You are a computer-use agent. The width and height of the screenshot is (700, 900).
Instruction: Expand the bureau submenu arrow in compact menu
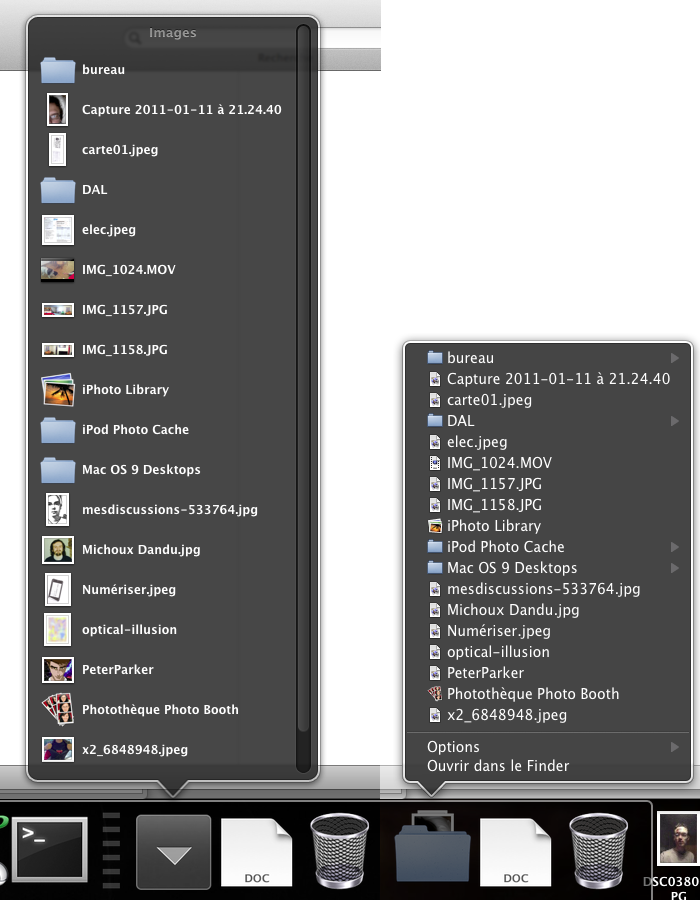[675, 358]
